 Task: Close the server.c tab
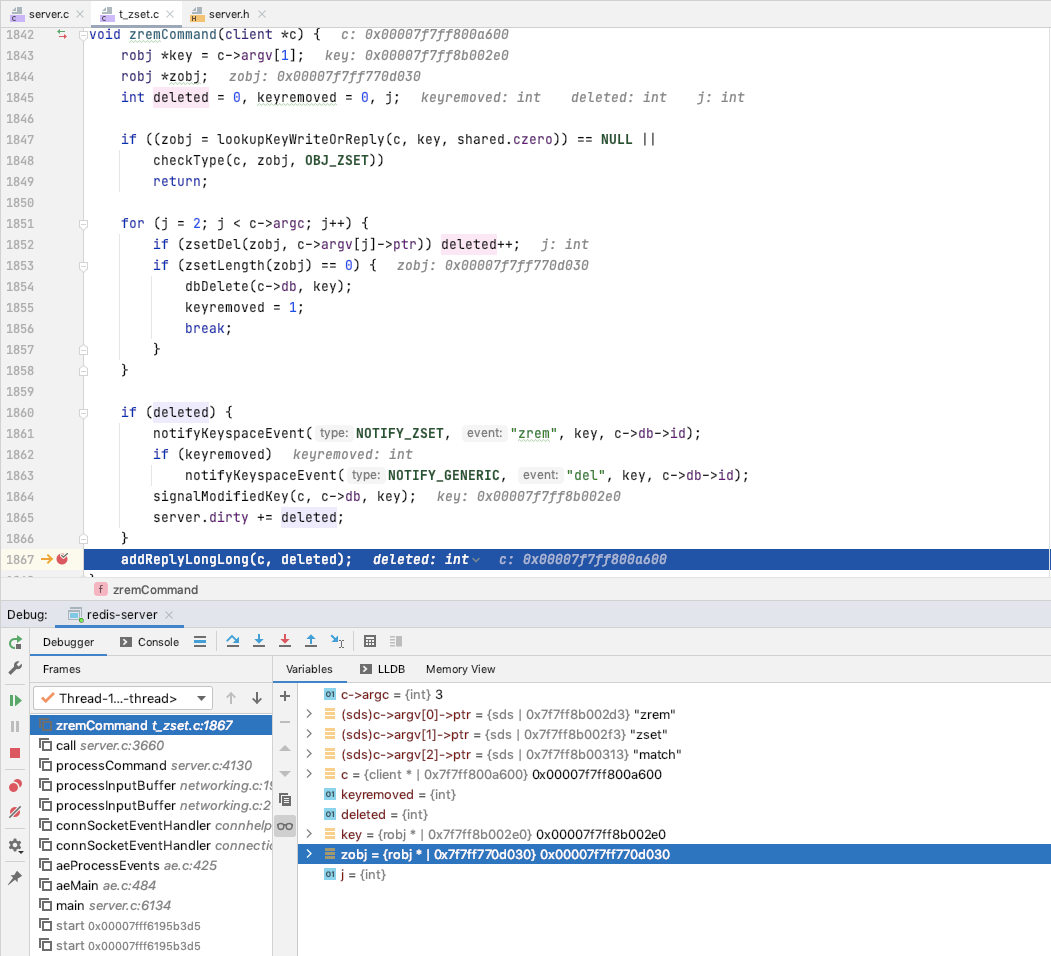coord(80,14)
